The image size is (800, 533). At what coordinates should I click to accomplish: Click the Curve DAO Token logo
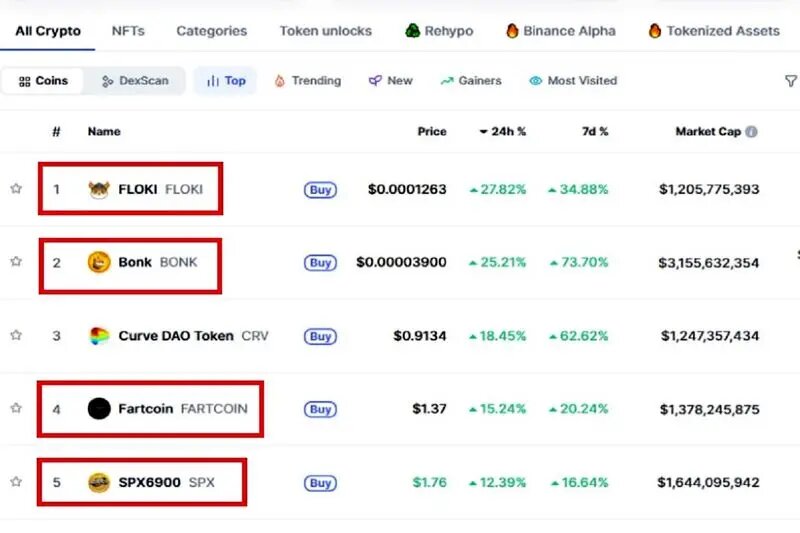(98, 336)
